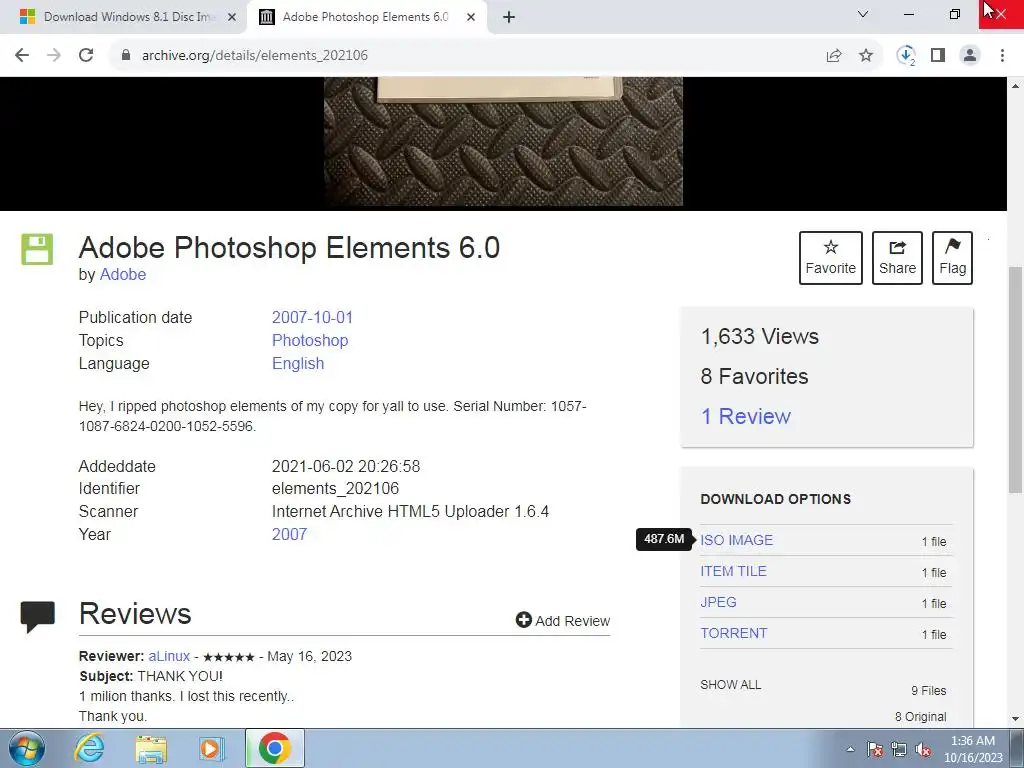Click the browser forward arrow
The height and width of the screenshot is (768, 1024).
[54, 56]
